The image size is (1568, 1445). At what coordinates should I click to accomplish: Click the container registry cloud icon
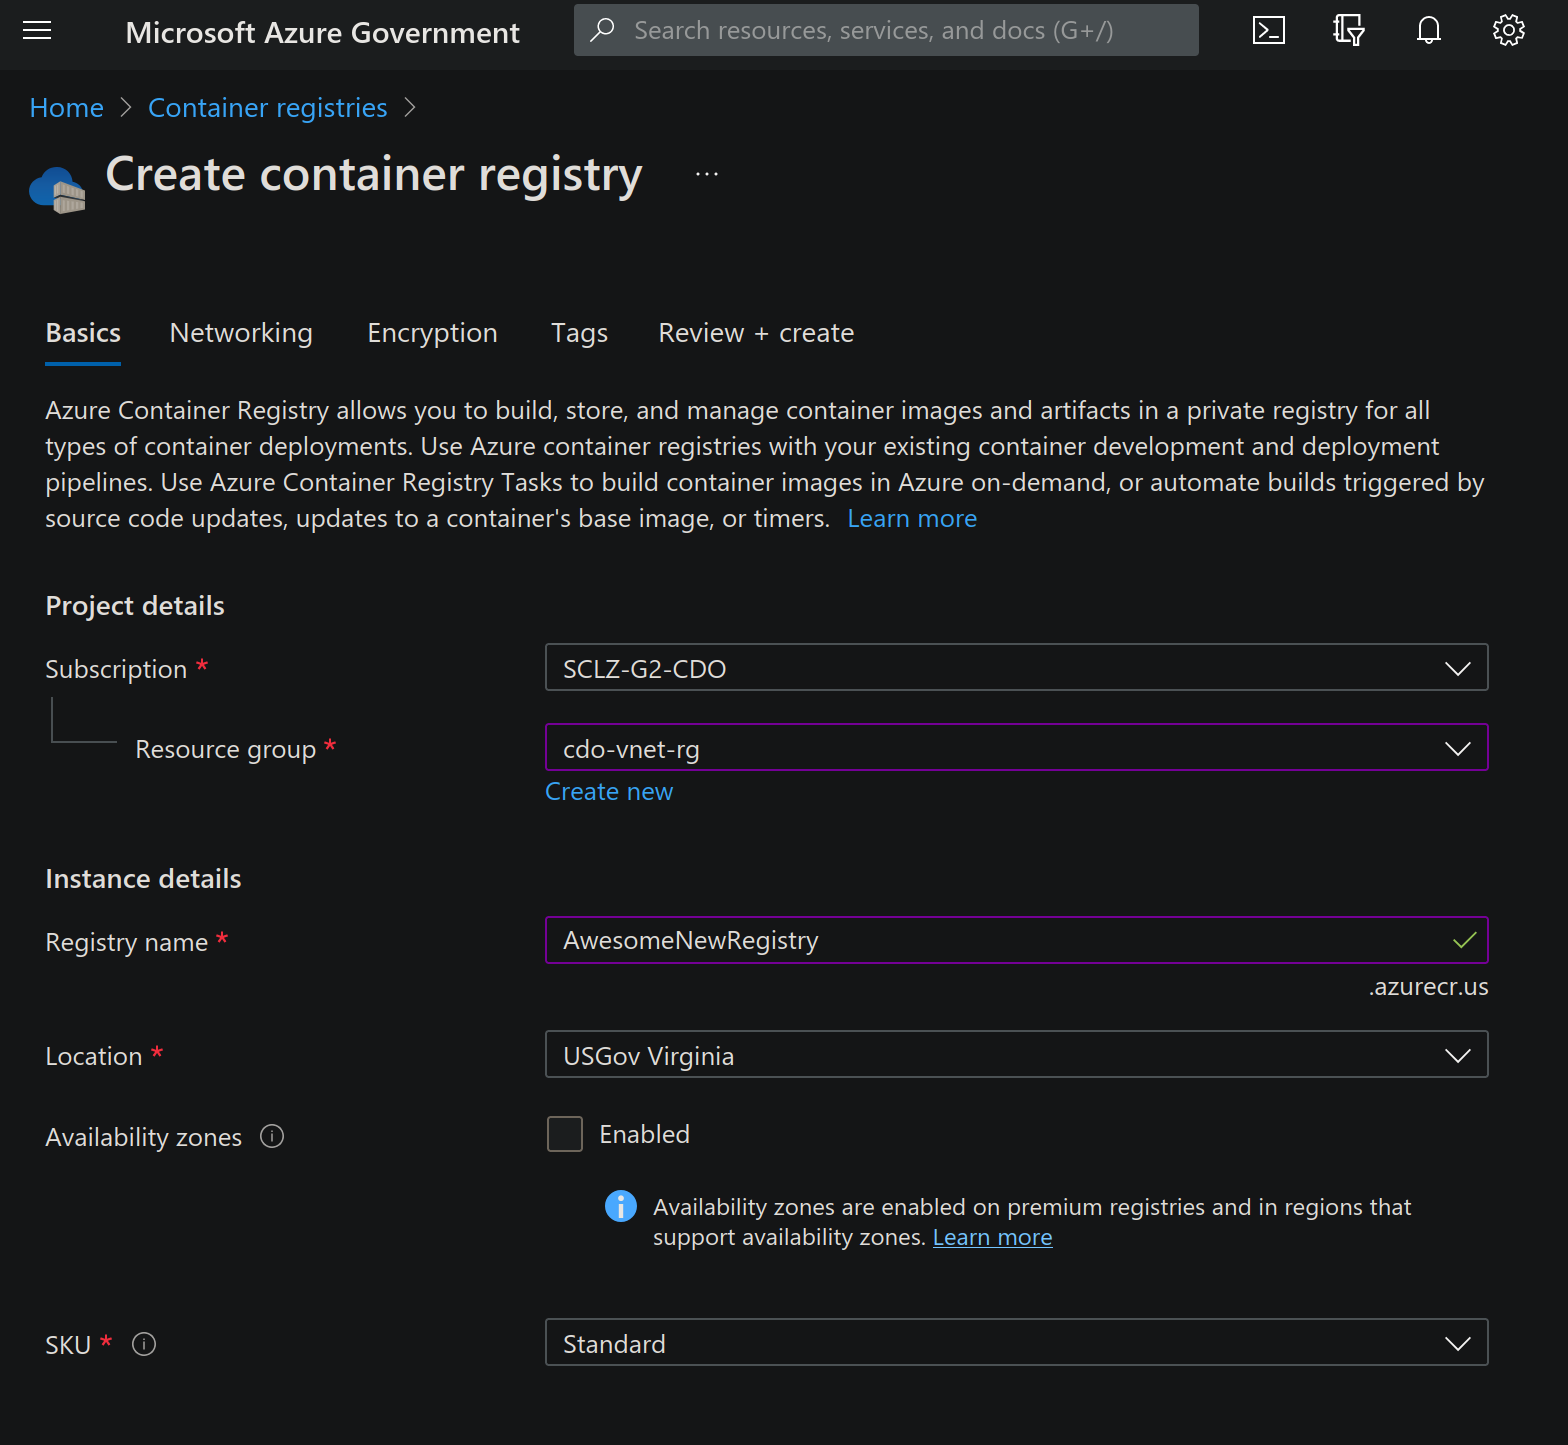point(57,189)
